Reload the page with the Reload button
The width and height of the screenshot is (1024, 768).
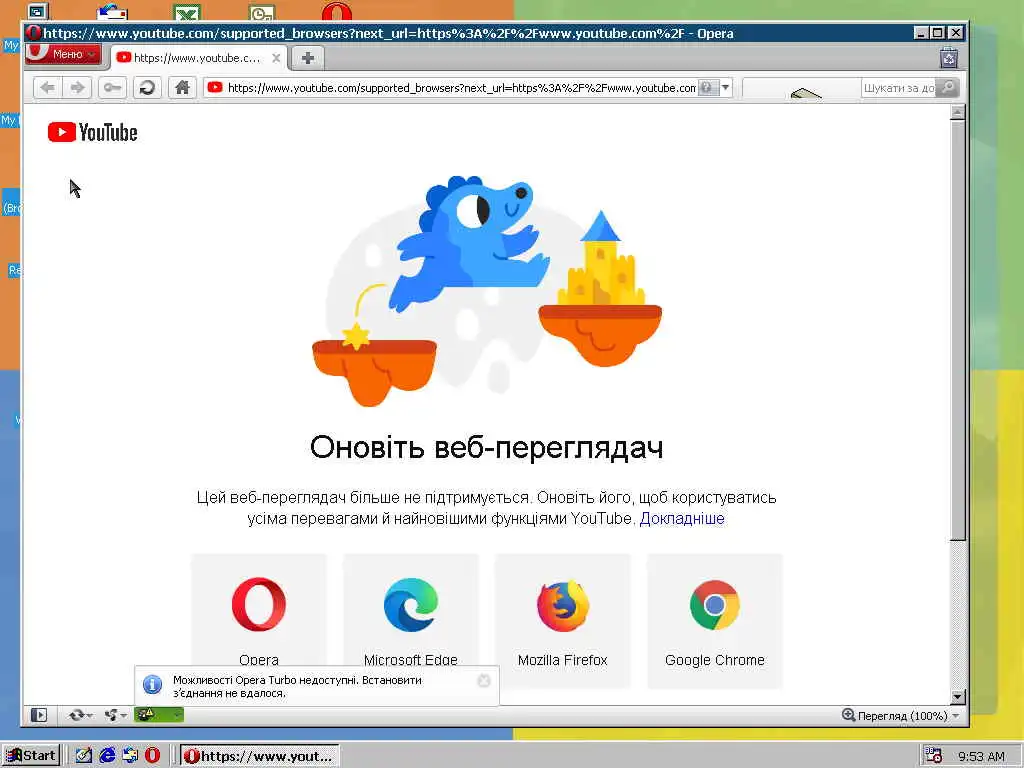tap(147, 88)
